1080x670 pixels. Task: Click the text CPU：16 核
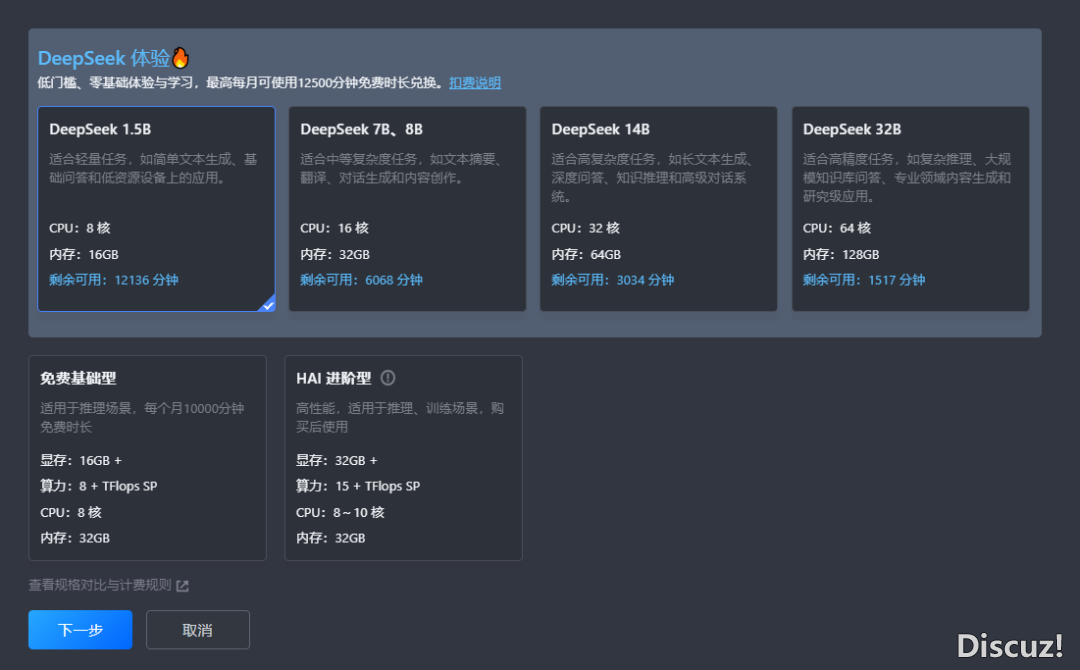point(335,228)
